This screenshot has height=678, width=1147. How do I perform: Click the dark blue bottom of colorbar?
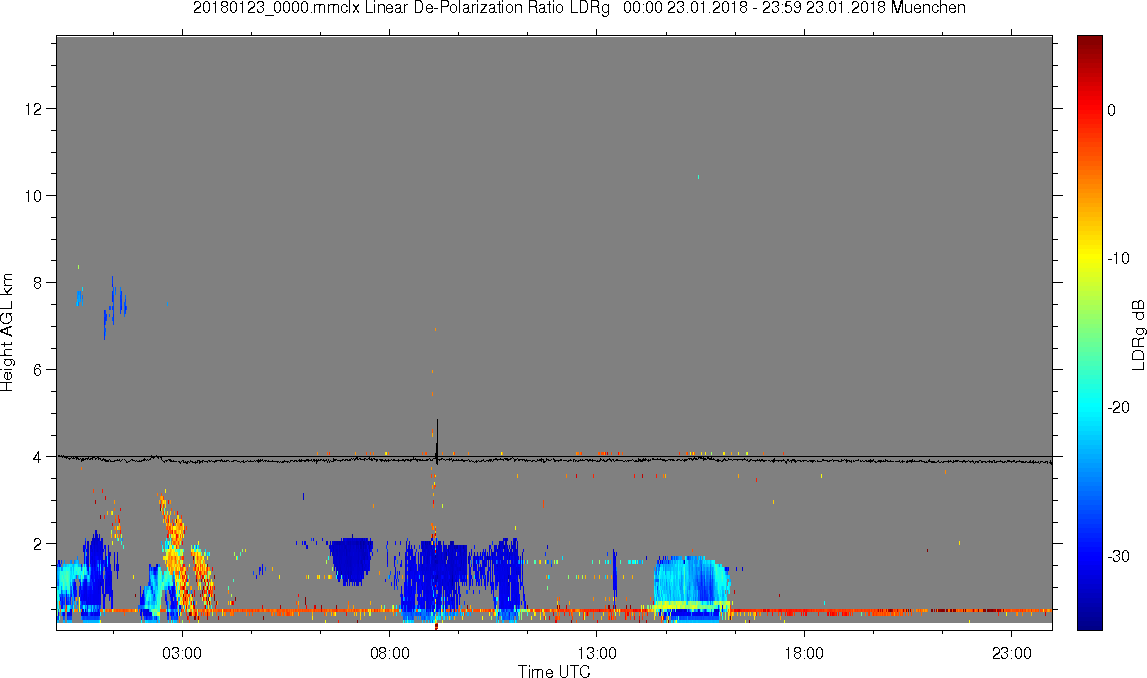tap(1089, 620)
